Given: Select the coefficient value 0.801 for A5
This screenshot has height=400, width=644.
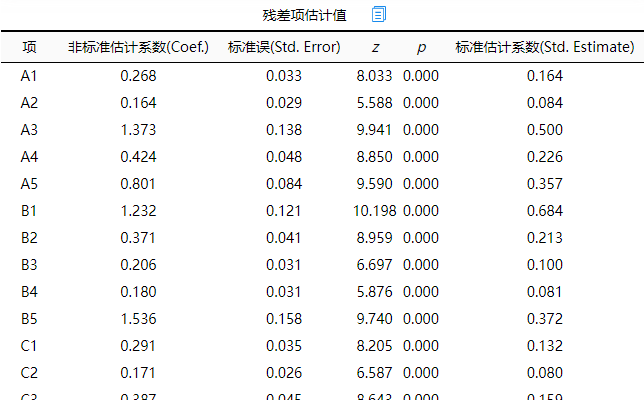Looking at the screenshot, I should click(138, 183).
